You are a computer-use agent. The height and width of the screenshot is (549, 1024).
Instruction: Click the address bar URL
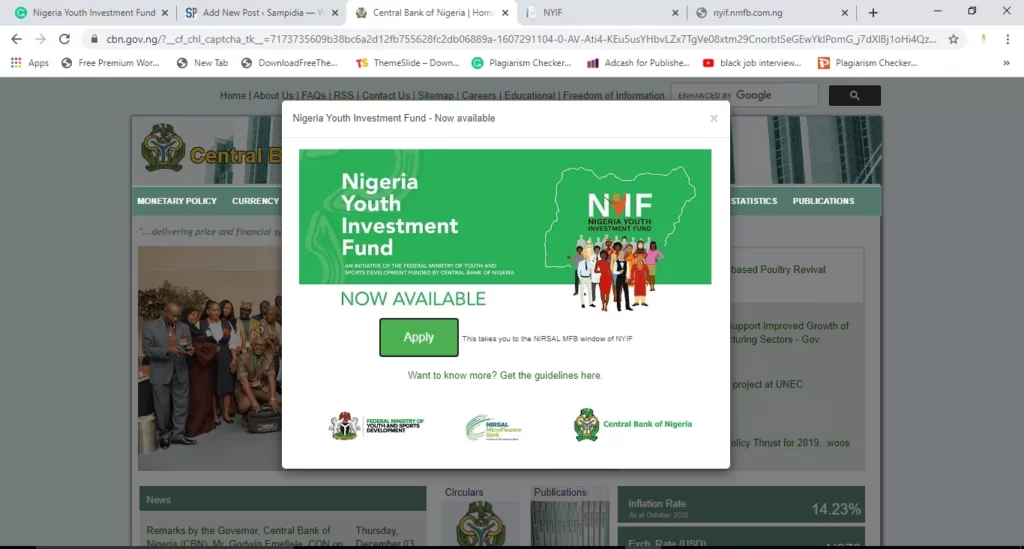(520, 39)
